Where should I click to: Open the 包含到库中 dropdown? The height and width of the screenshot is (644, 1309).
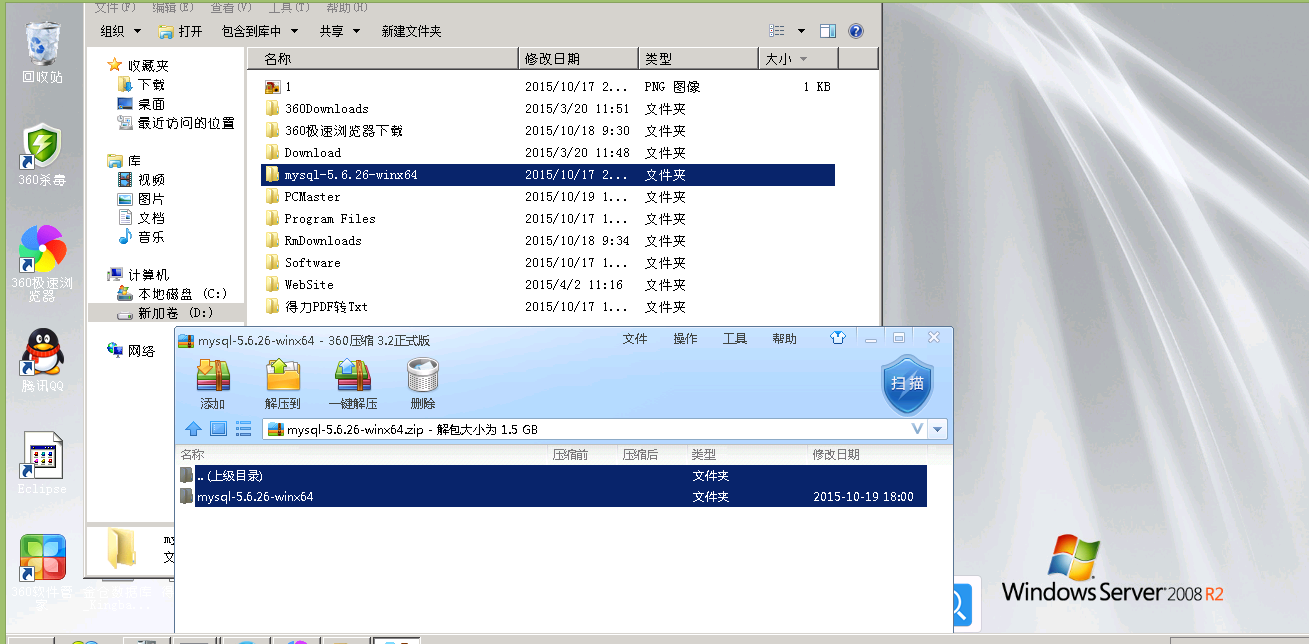click(259, 31)
